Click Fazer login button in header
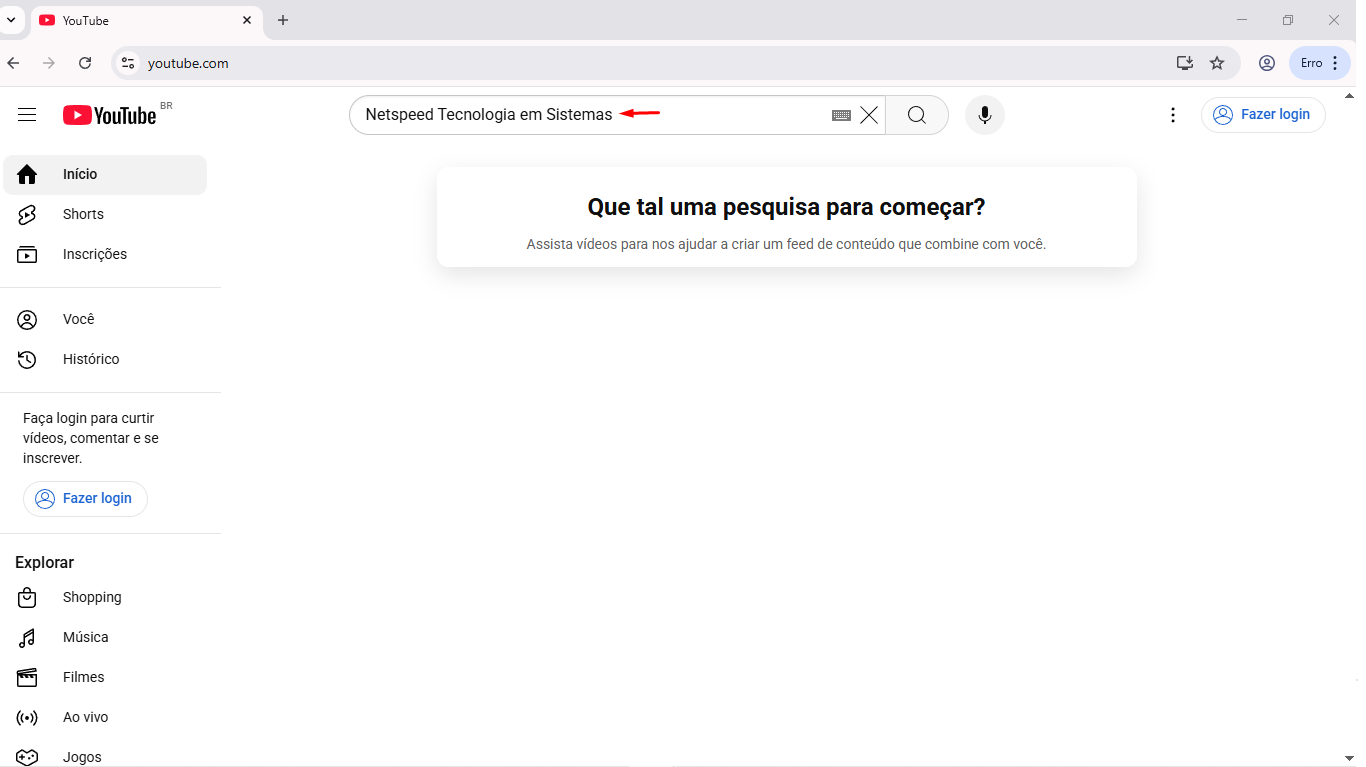This screenshot has height=767, width=1366. click(1263, 115)
